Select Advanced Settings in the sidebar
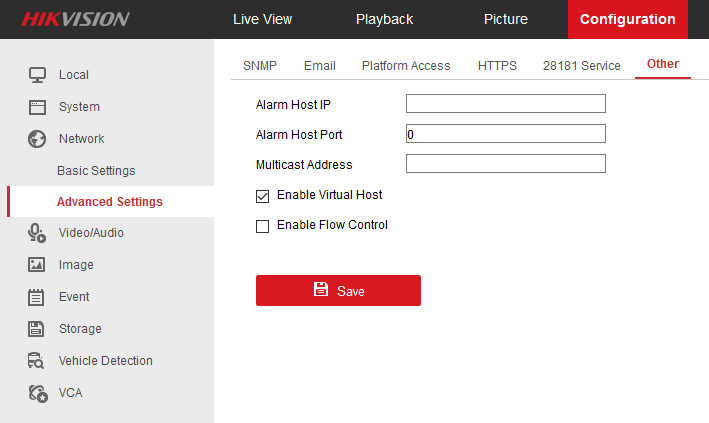 click(109, 202)
